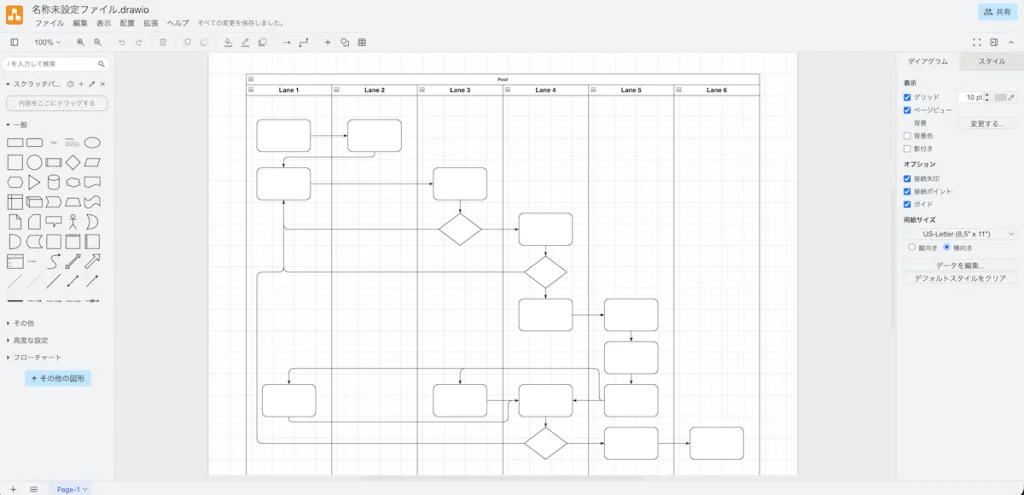
Task: Click the bring to front icon
Action: 187,42
